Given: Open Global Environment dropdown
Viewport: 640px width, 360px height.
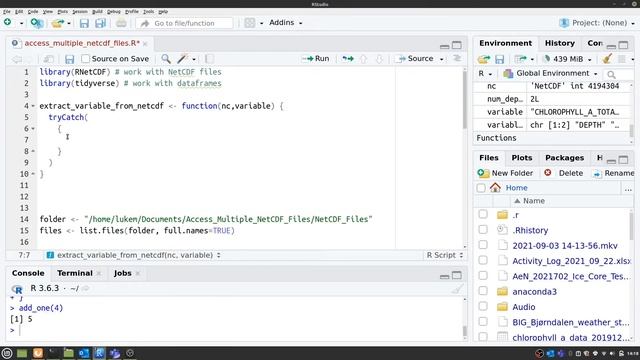Looking at the screenshot, I should (551, 73).
